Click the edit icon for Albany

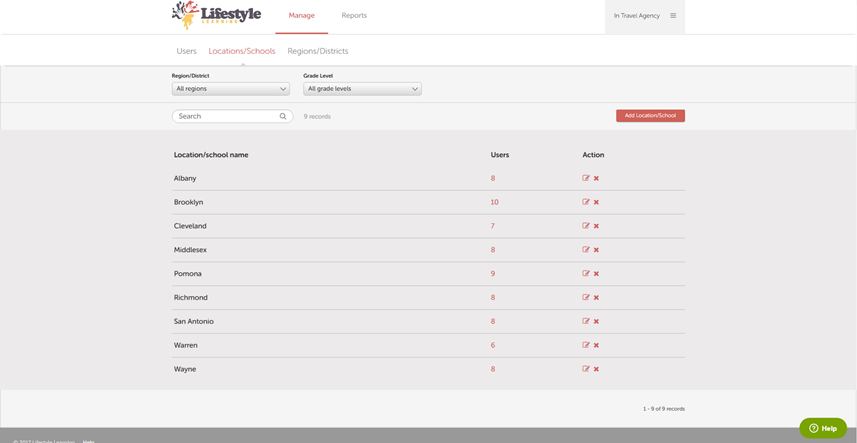(x=586, y=178)
